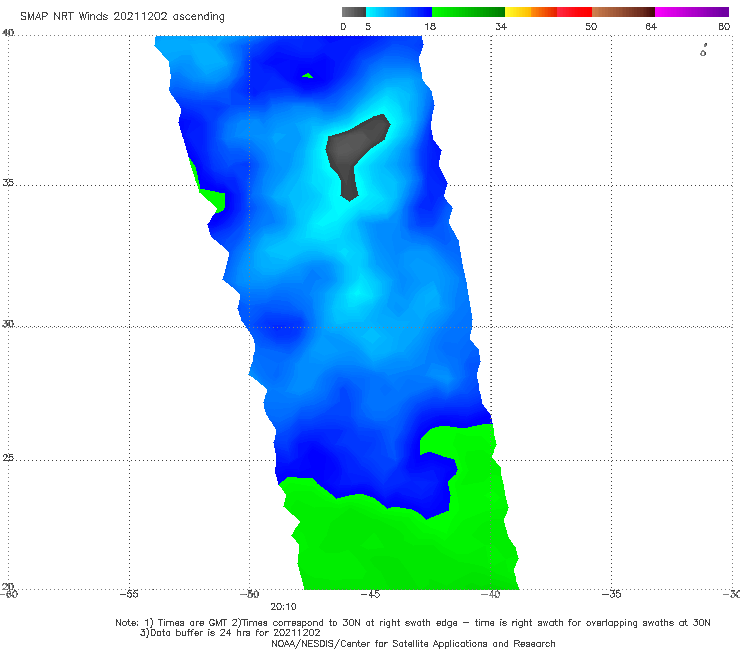Click the latitude label '30'
The width and height of the screenshot is (740, 650).
pyautogui.click(x=8, y=324)
